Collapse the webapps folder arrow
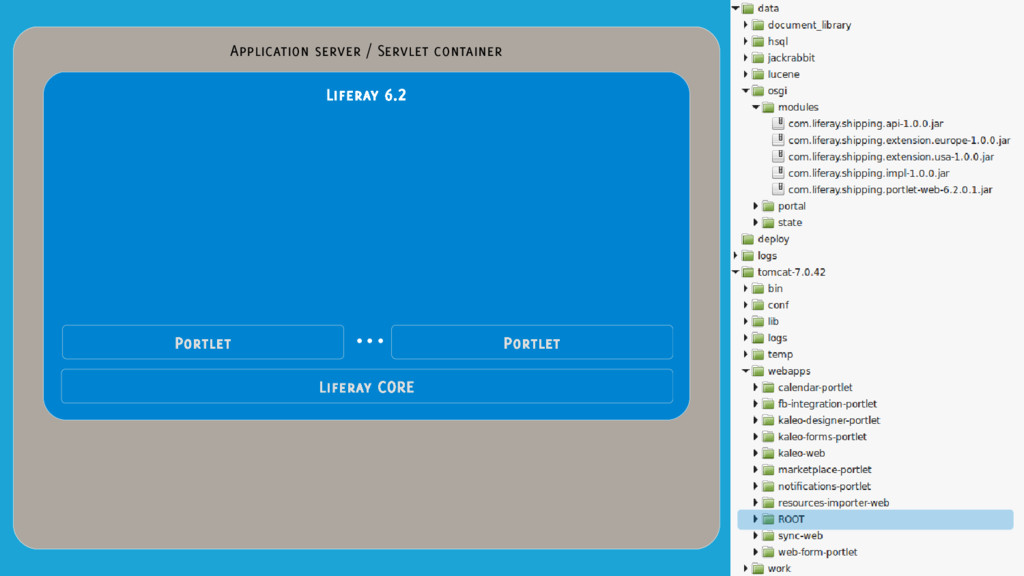 (746, 371)
